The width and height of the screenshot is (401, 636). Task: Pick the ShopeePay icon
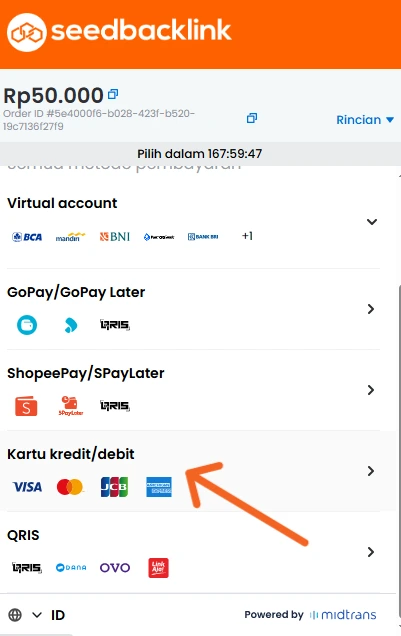point(26,406)
